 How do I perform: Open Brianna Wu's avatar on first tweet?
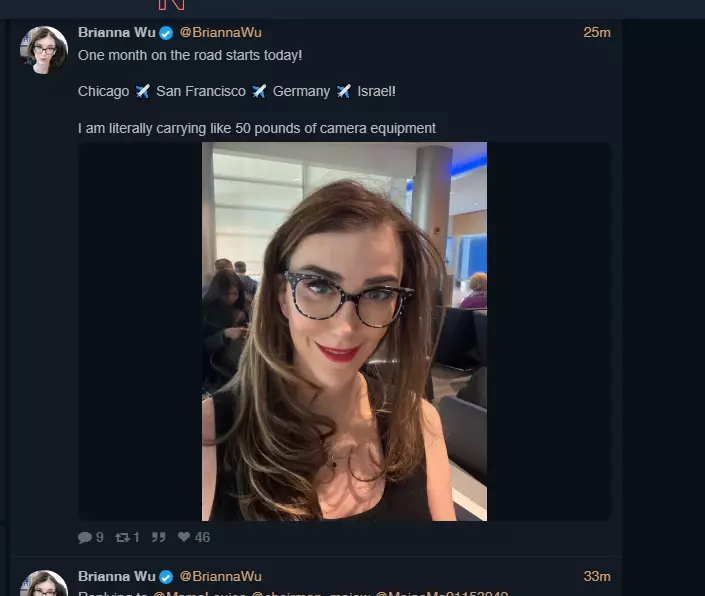[x=44, y=50]
